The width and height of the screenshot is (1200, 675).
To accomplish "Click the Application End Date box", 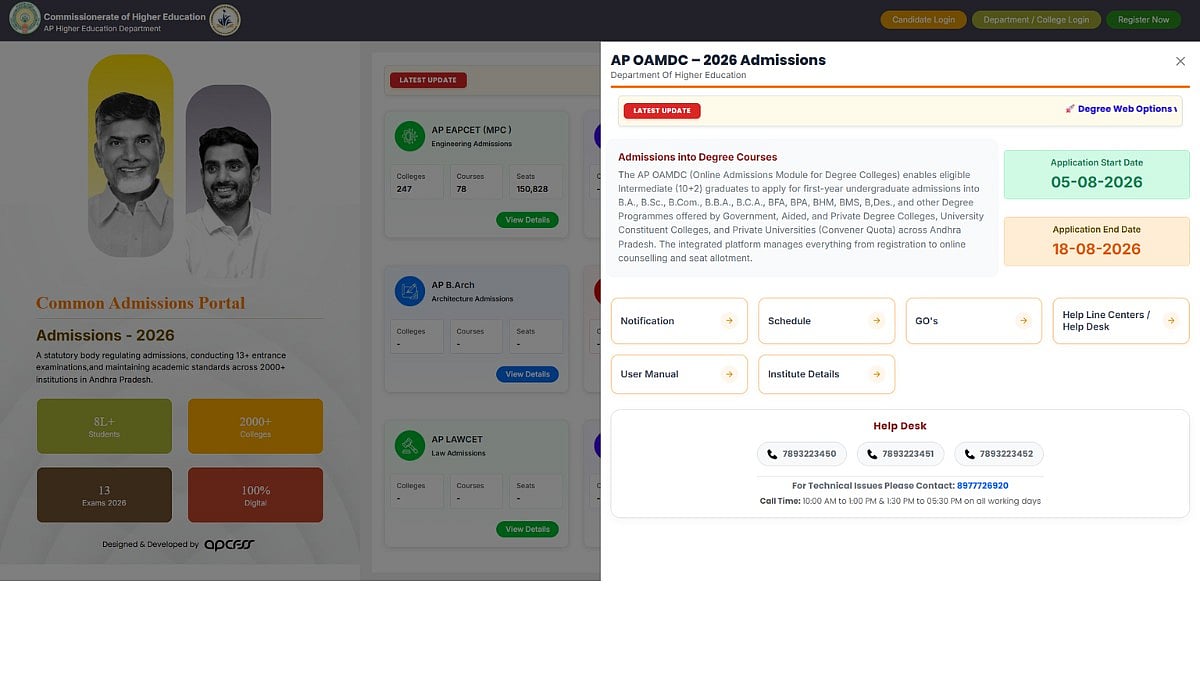I will tap(1096, 242).
